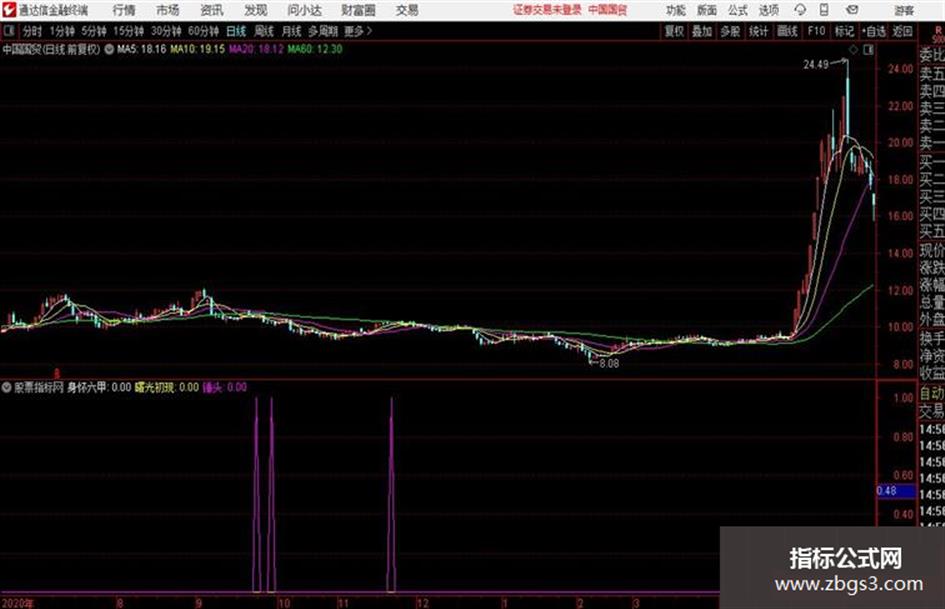The width and height of the screenshot is (945, 609).
Task: Open the 公式 menu
Action: point(738,10)
